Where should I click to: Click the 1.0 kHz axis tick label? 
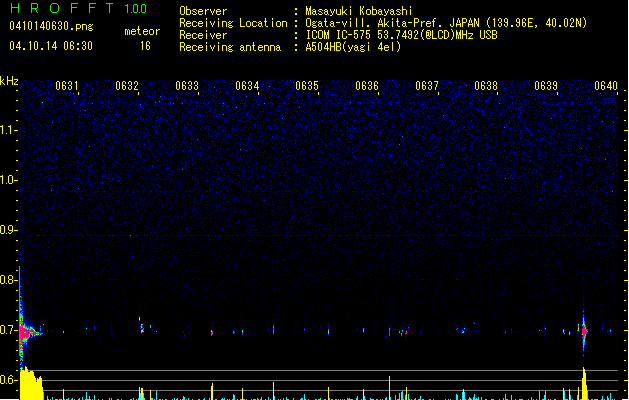pyautogui.click(x=8, y=180)
